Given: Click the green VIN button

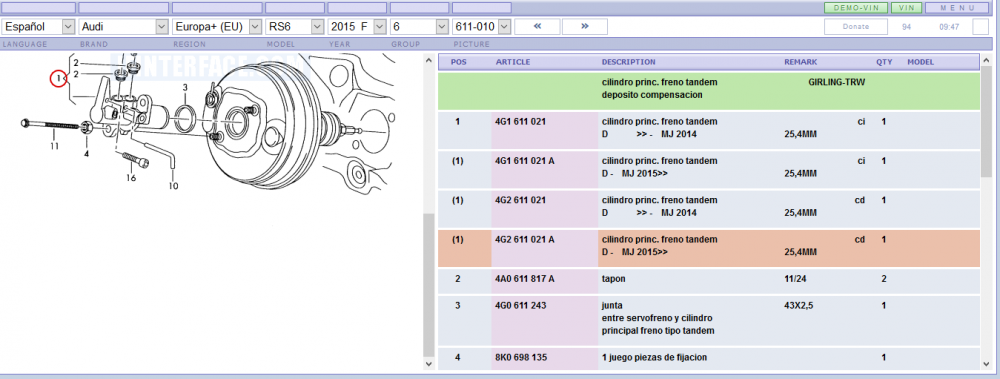Looking at the screenshot, I should [x=906, y=8].
